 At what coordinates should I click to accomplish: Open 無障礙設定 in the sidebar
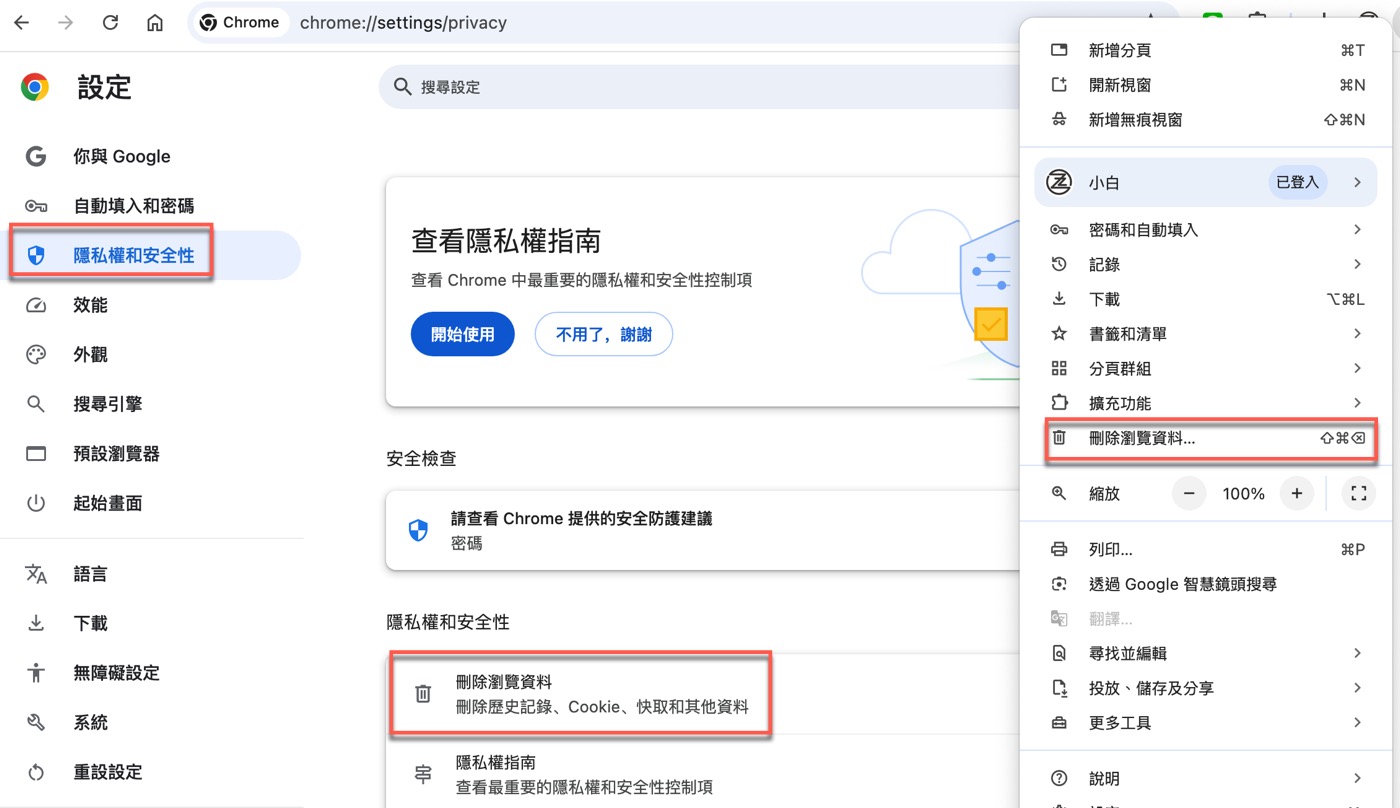point(150,673)
